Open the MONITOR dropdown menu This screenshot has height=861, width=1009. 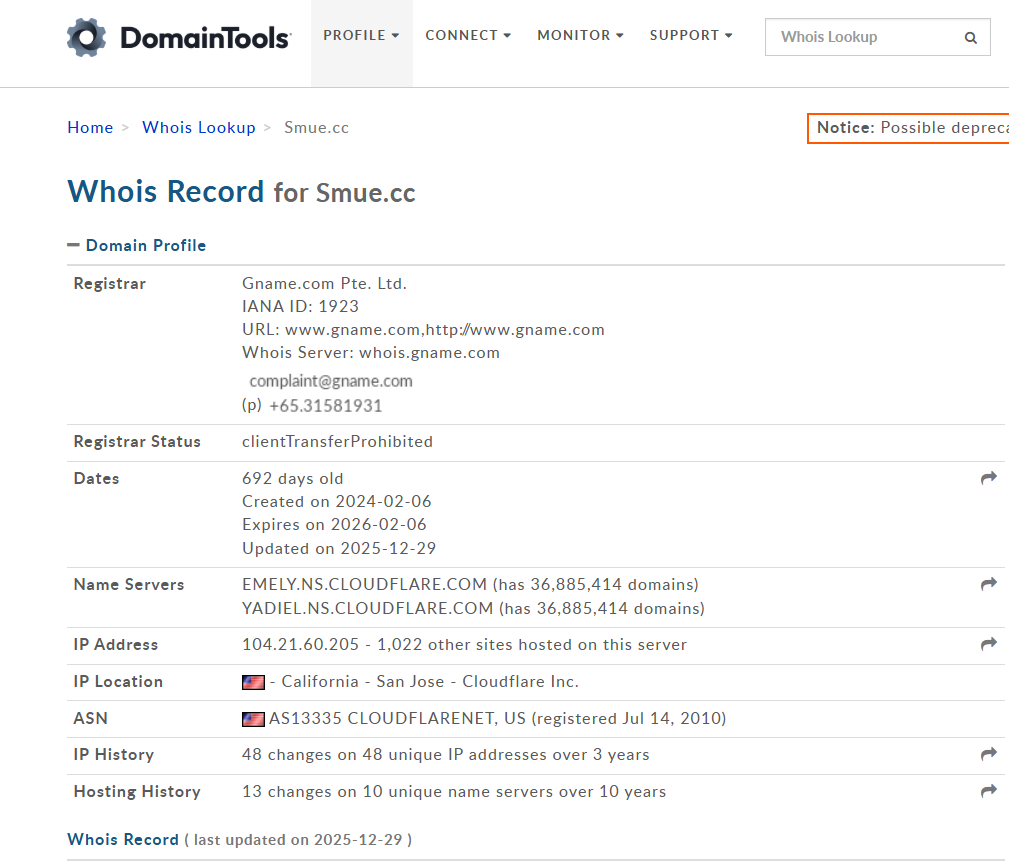click(x=580, y=36)
